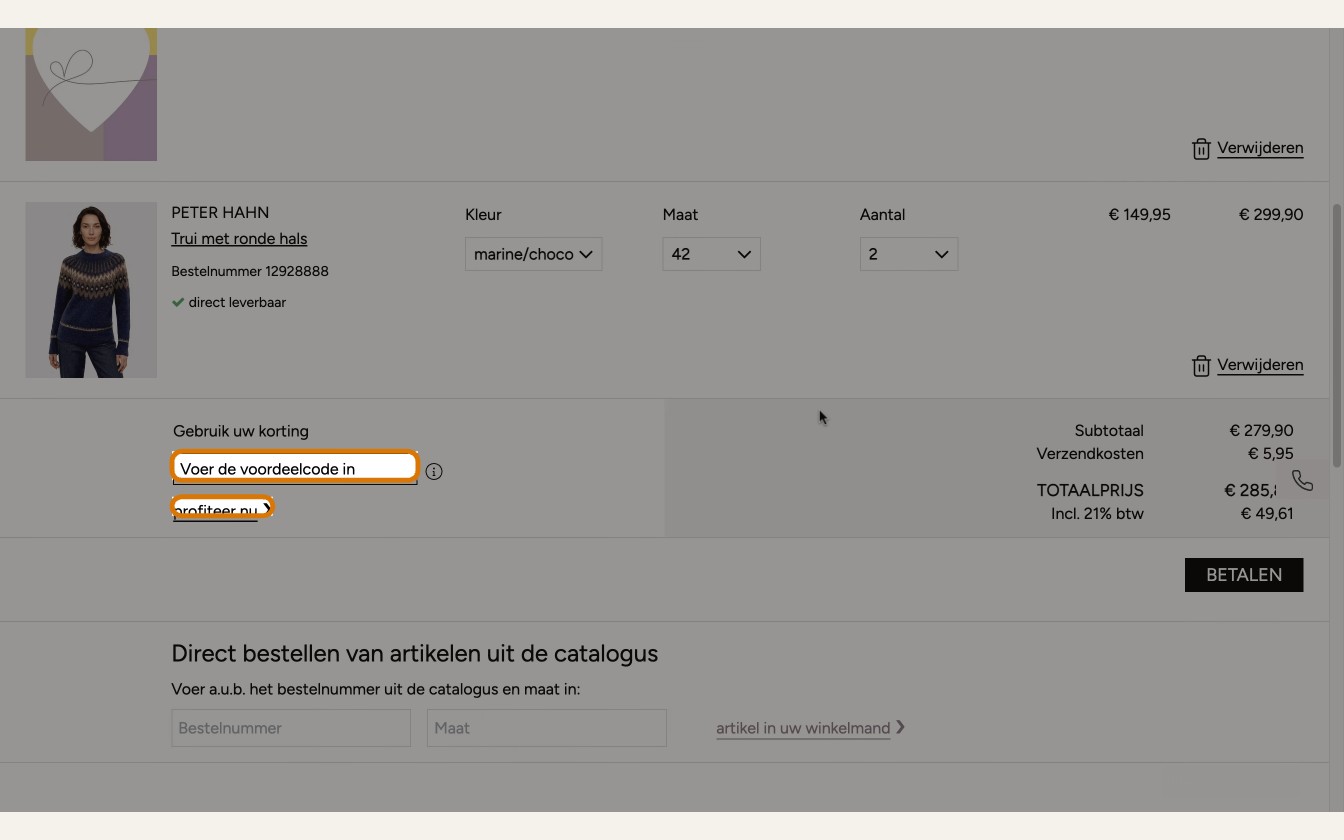The width and height of the screenshot is (1344, 840).
Task: Click Verwijderen link for the top item
Action: (x=1260, y=148)
